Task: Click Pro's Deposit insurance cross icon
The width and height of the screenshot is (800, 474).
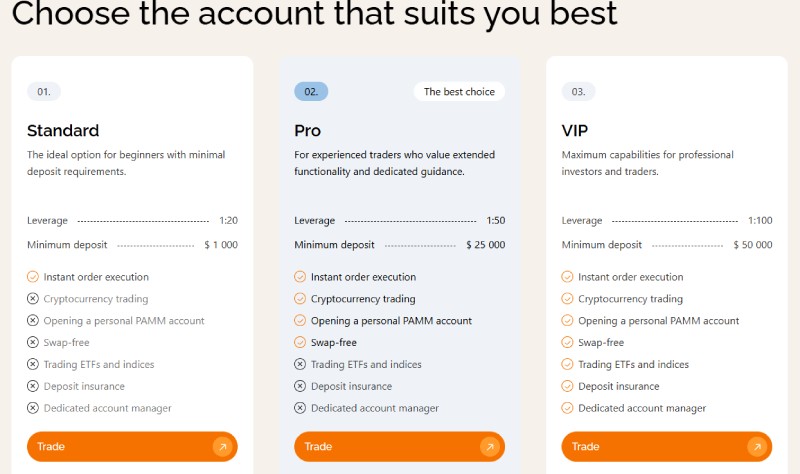Action: point(300,386)
